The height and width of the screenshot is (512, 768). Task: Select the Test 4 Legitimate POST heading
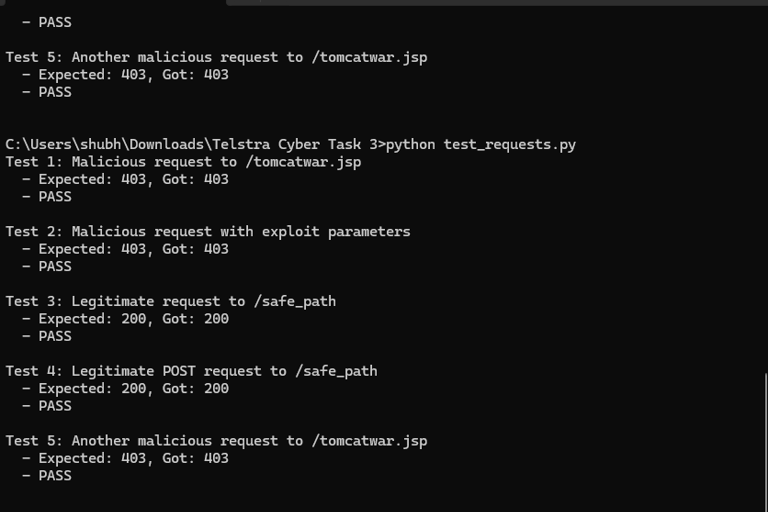[x=192, y=371]
